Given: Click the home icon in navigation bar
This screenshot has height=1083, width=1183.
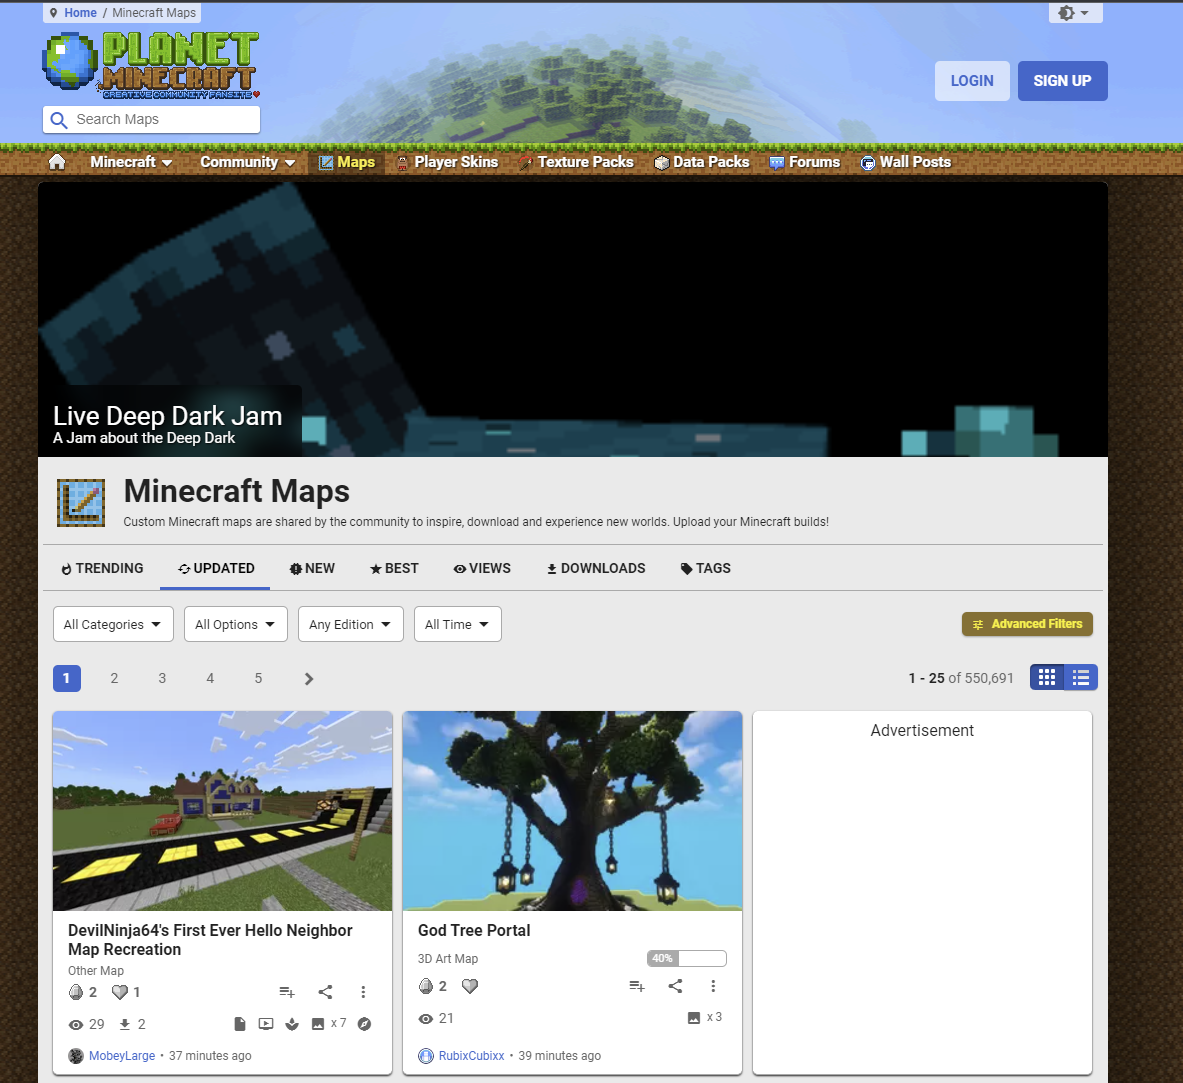Looking at the screenshot, I should click(57, 162).
